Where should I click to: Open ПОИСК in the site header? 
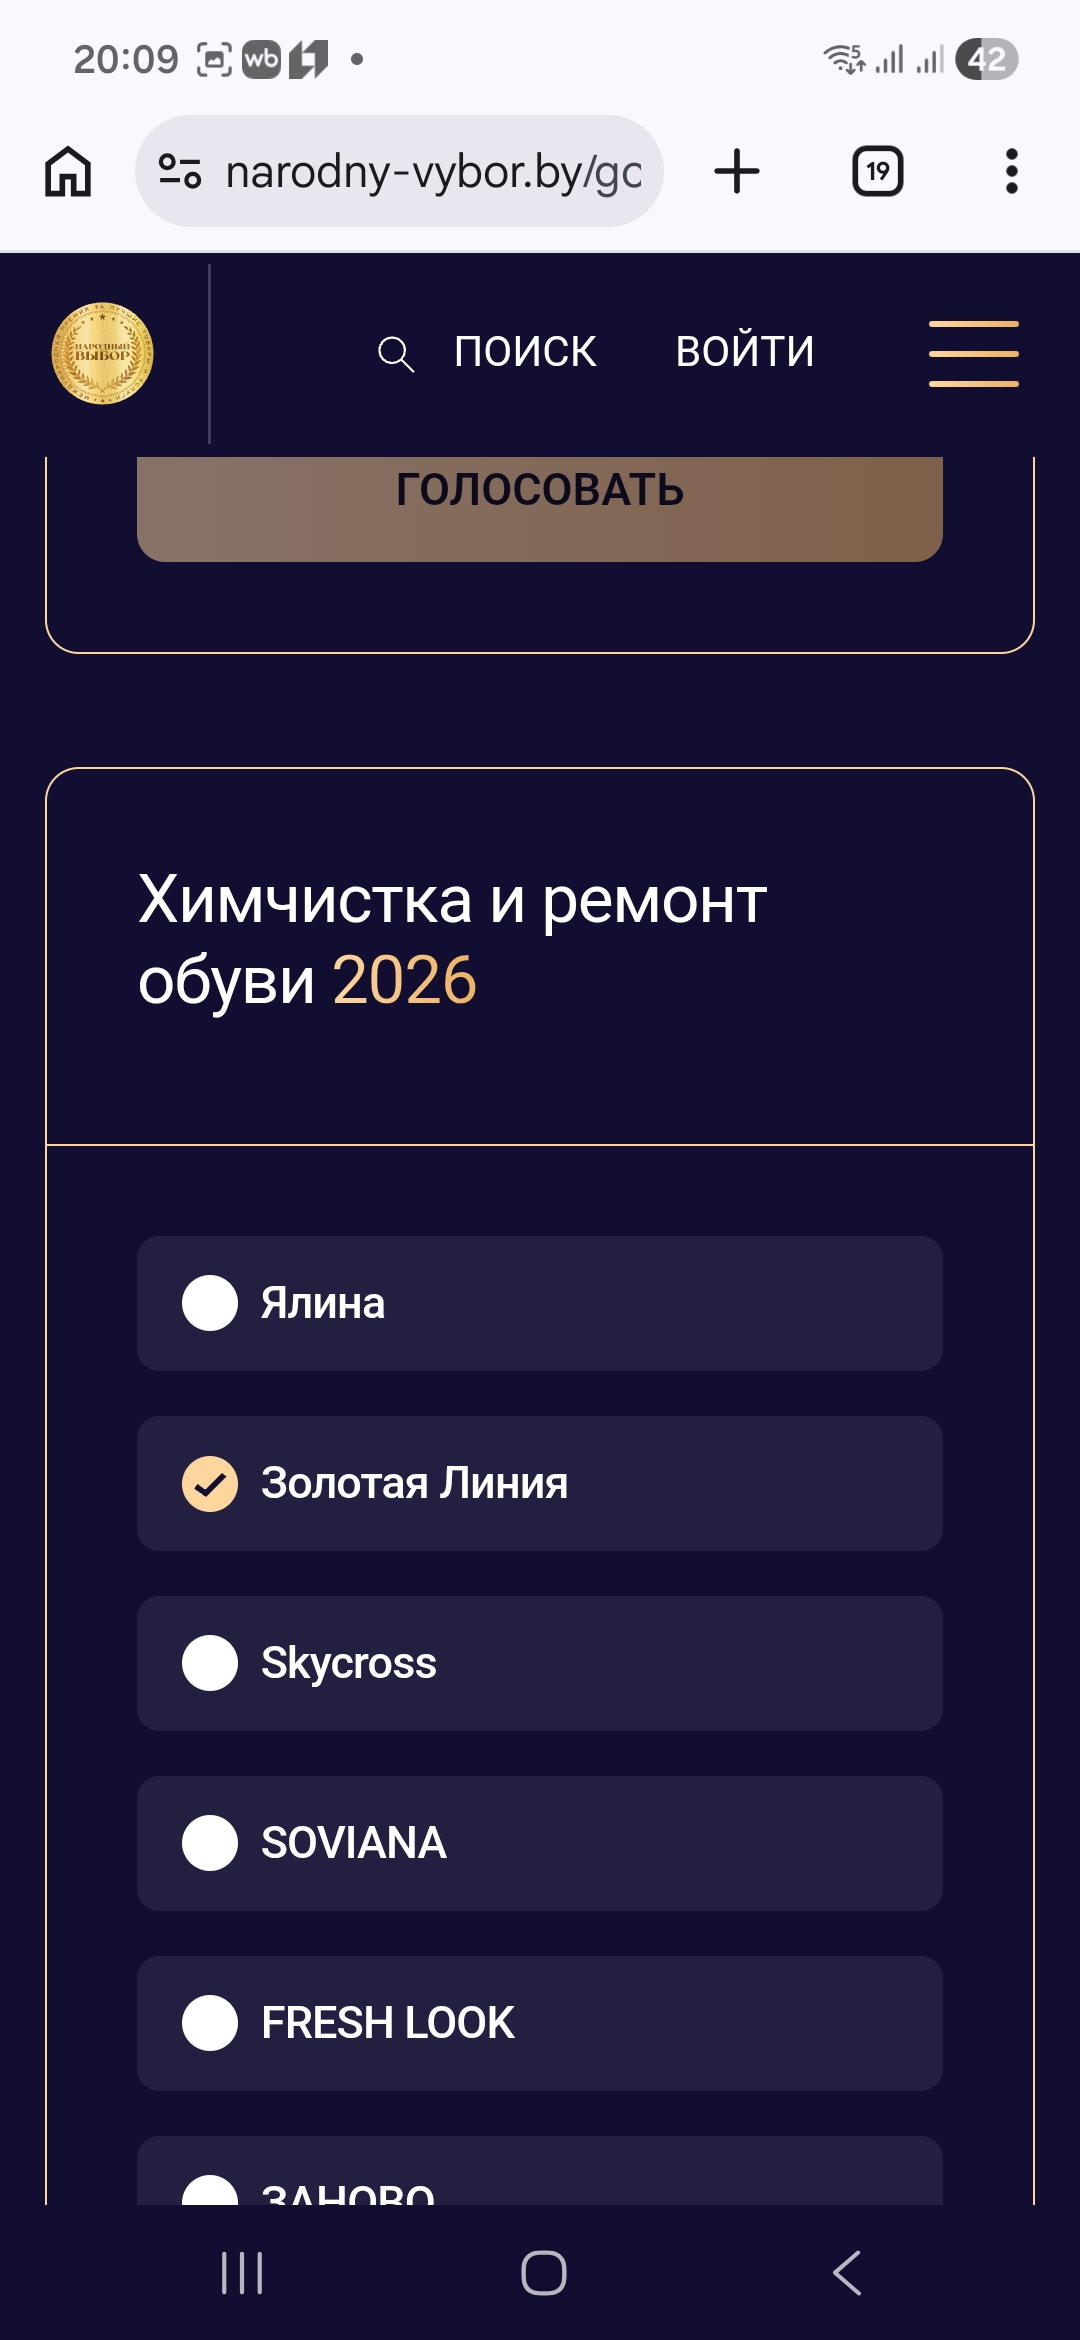[x=525, y=352]
